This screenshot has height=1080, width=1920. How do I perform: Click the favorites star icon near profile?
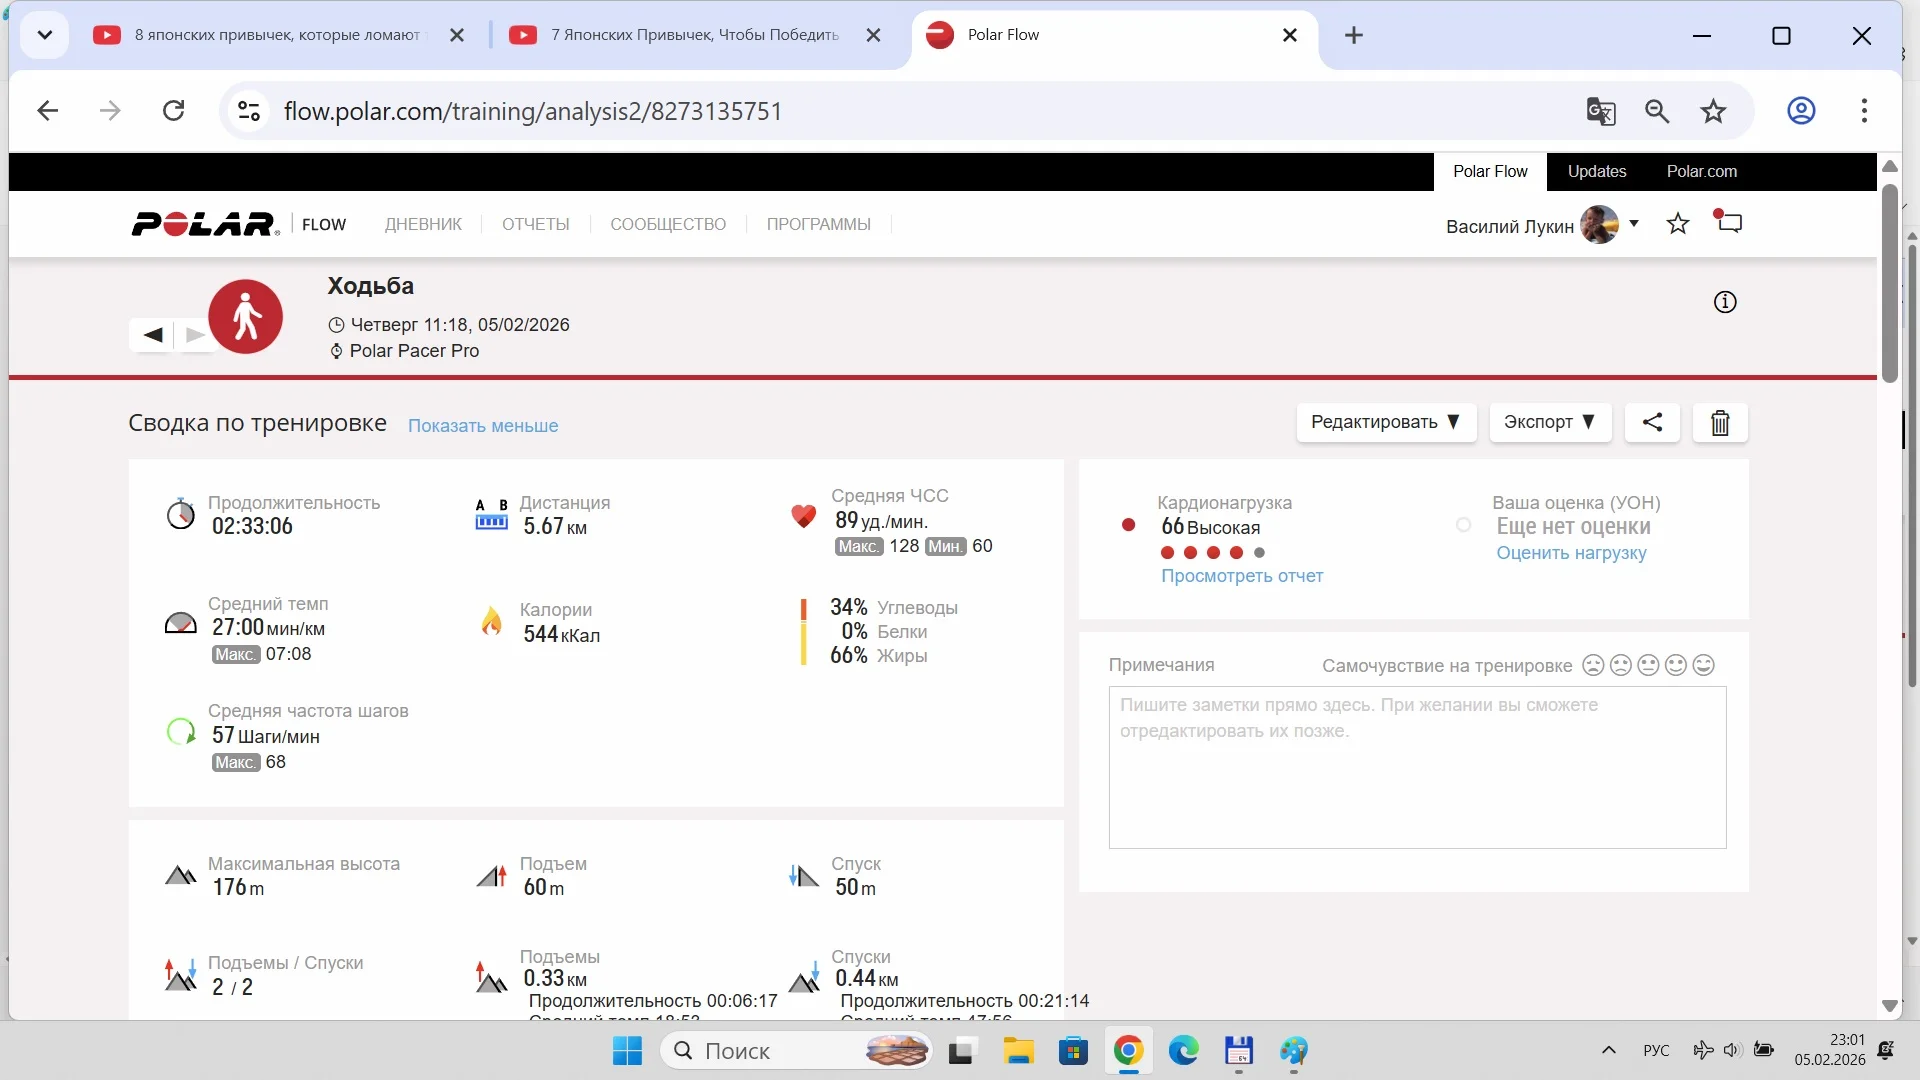pyautogui.click(x=1678, y=224)
